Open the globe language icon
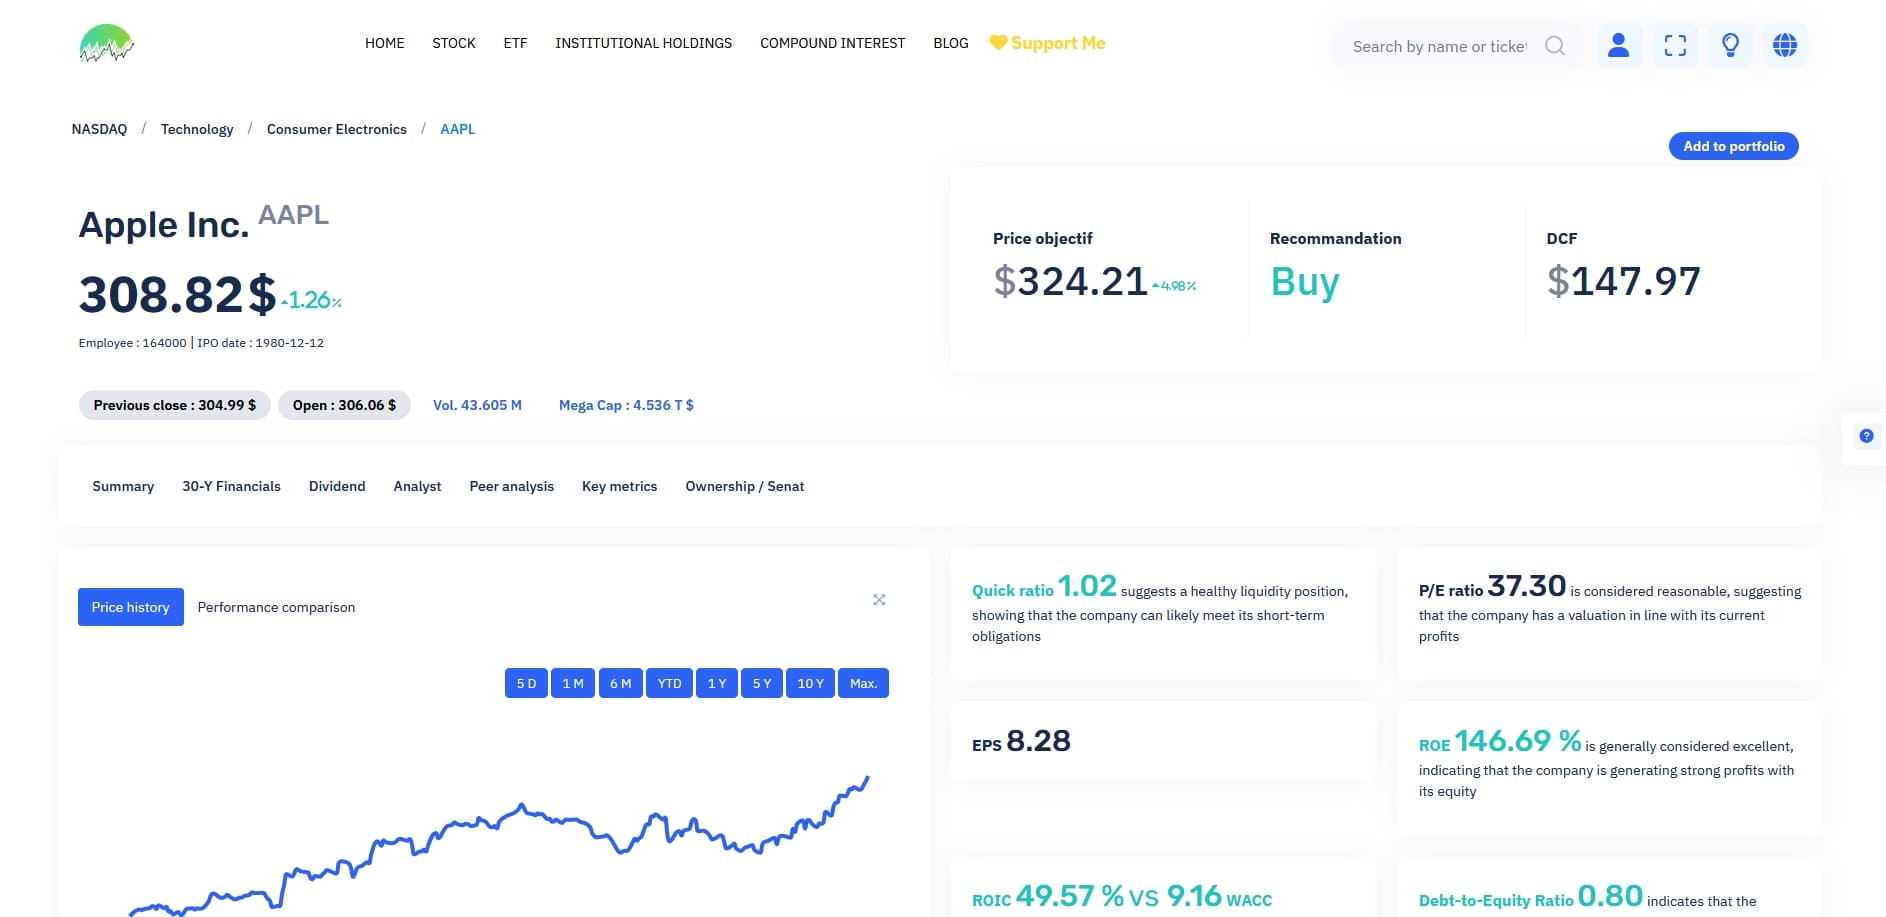Viewport: 1886px width, 917px height. tap(1785, 45)
